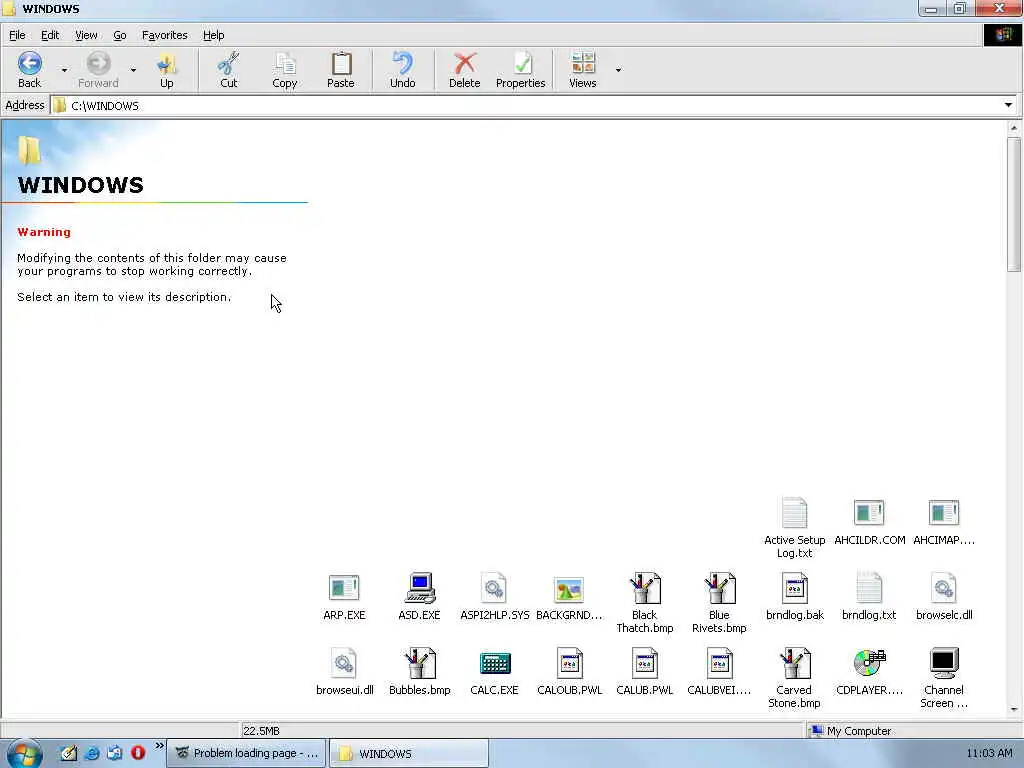The height and width of the screenshot is (768, 1024).
Task: Select Blue Rivets.bmp file
Action: click(x=719, y=603)
